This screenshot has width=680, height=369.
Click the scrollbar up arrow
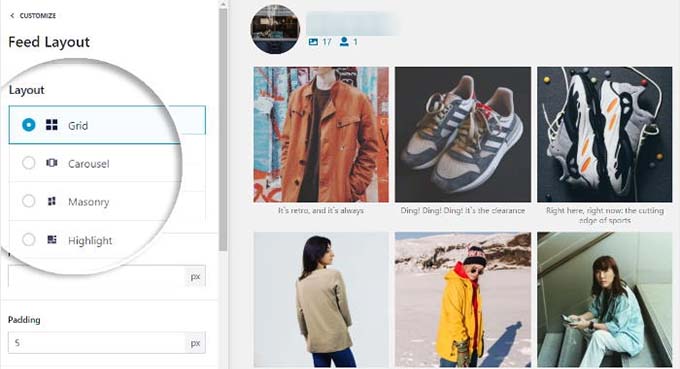click(223, 4)
